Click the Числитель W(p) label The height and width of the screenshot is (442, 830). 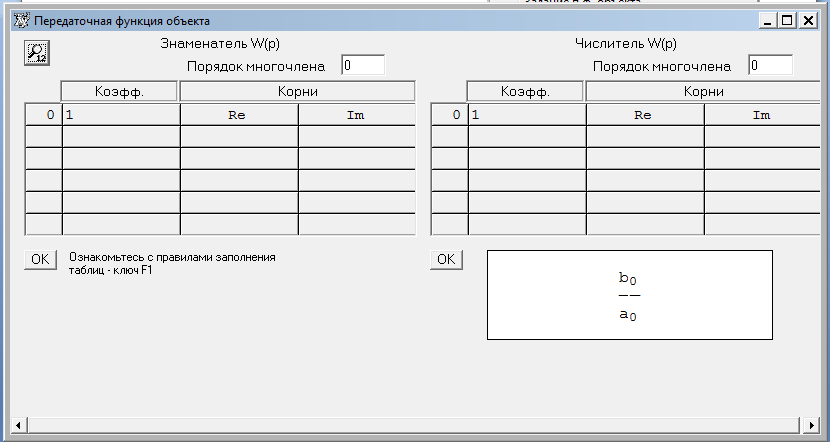tap(626, 43)
